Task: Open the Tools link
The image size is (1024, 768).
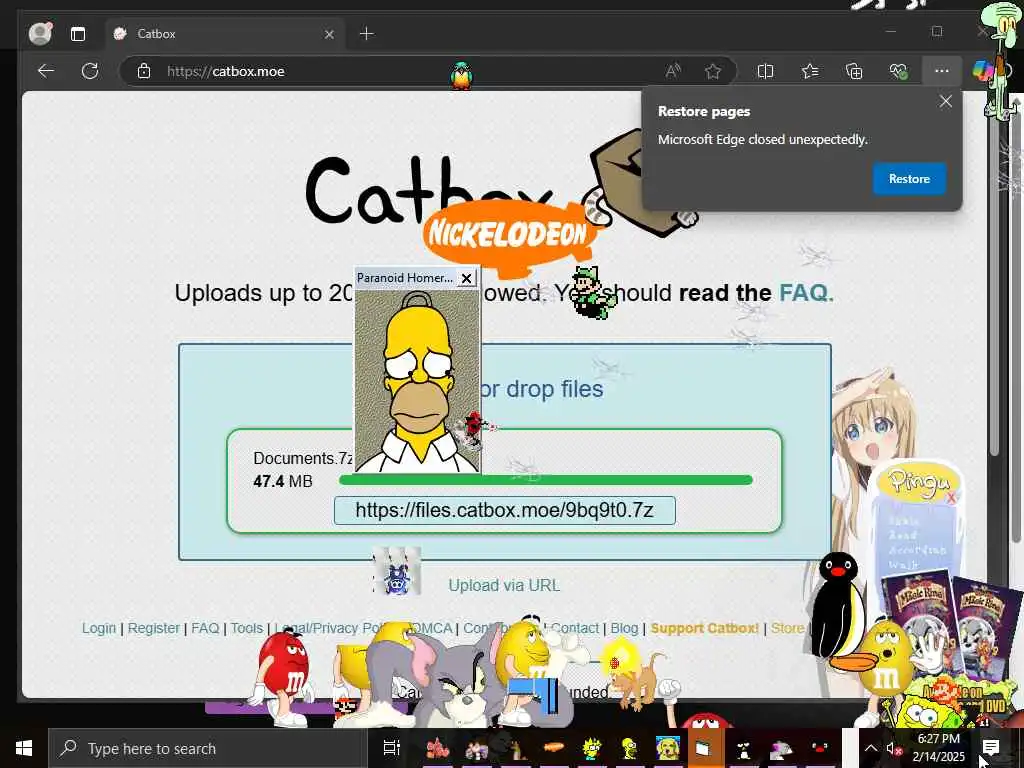Action: 247,628
